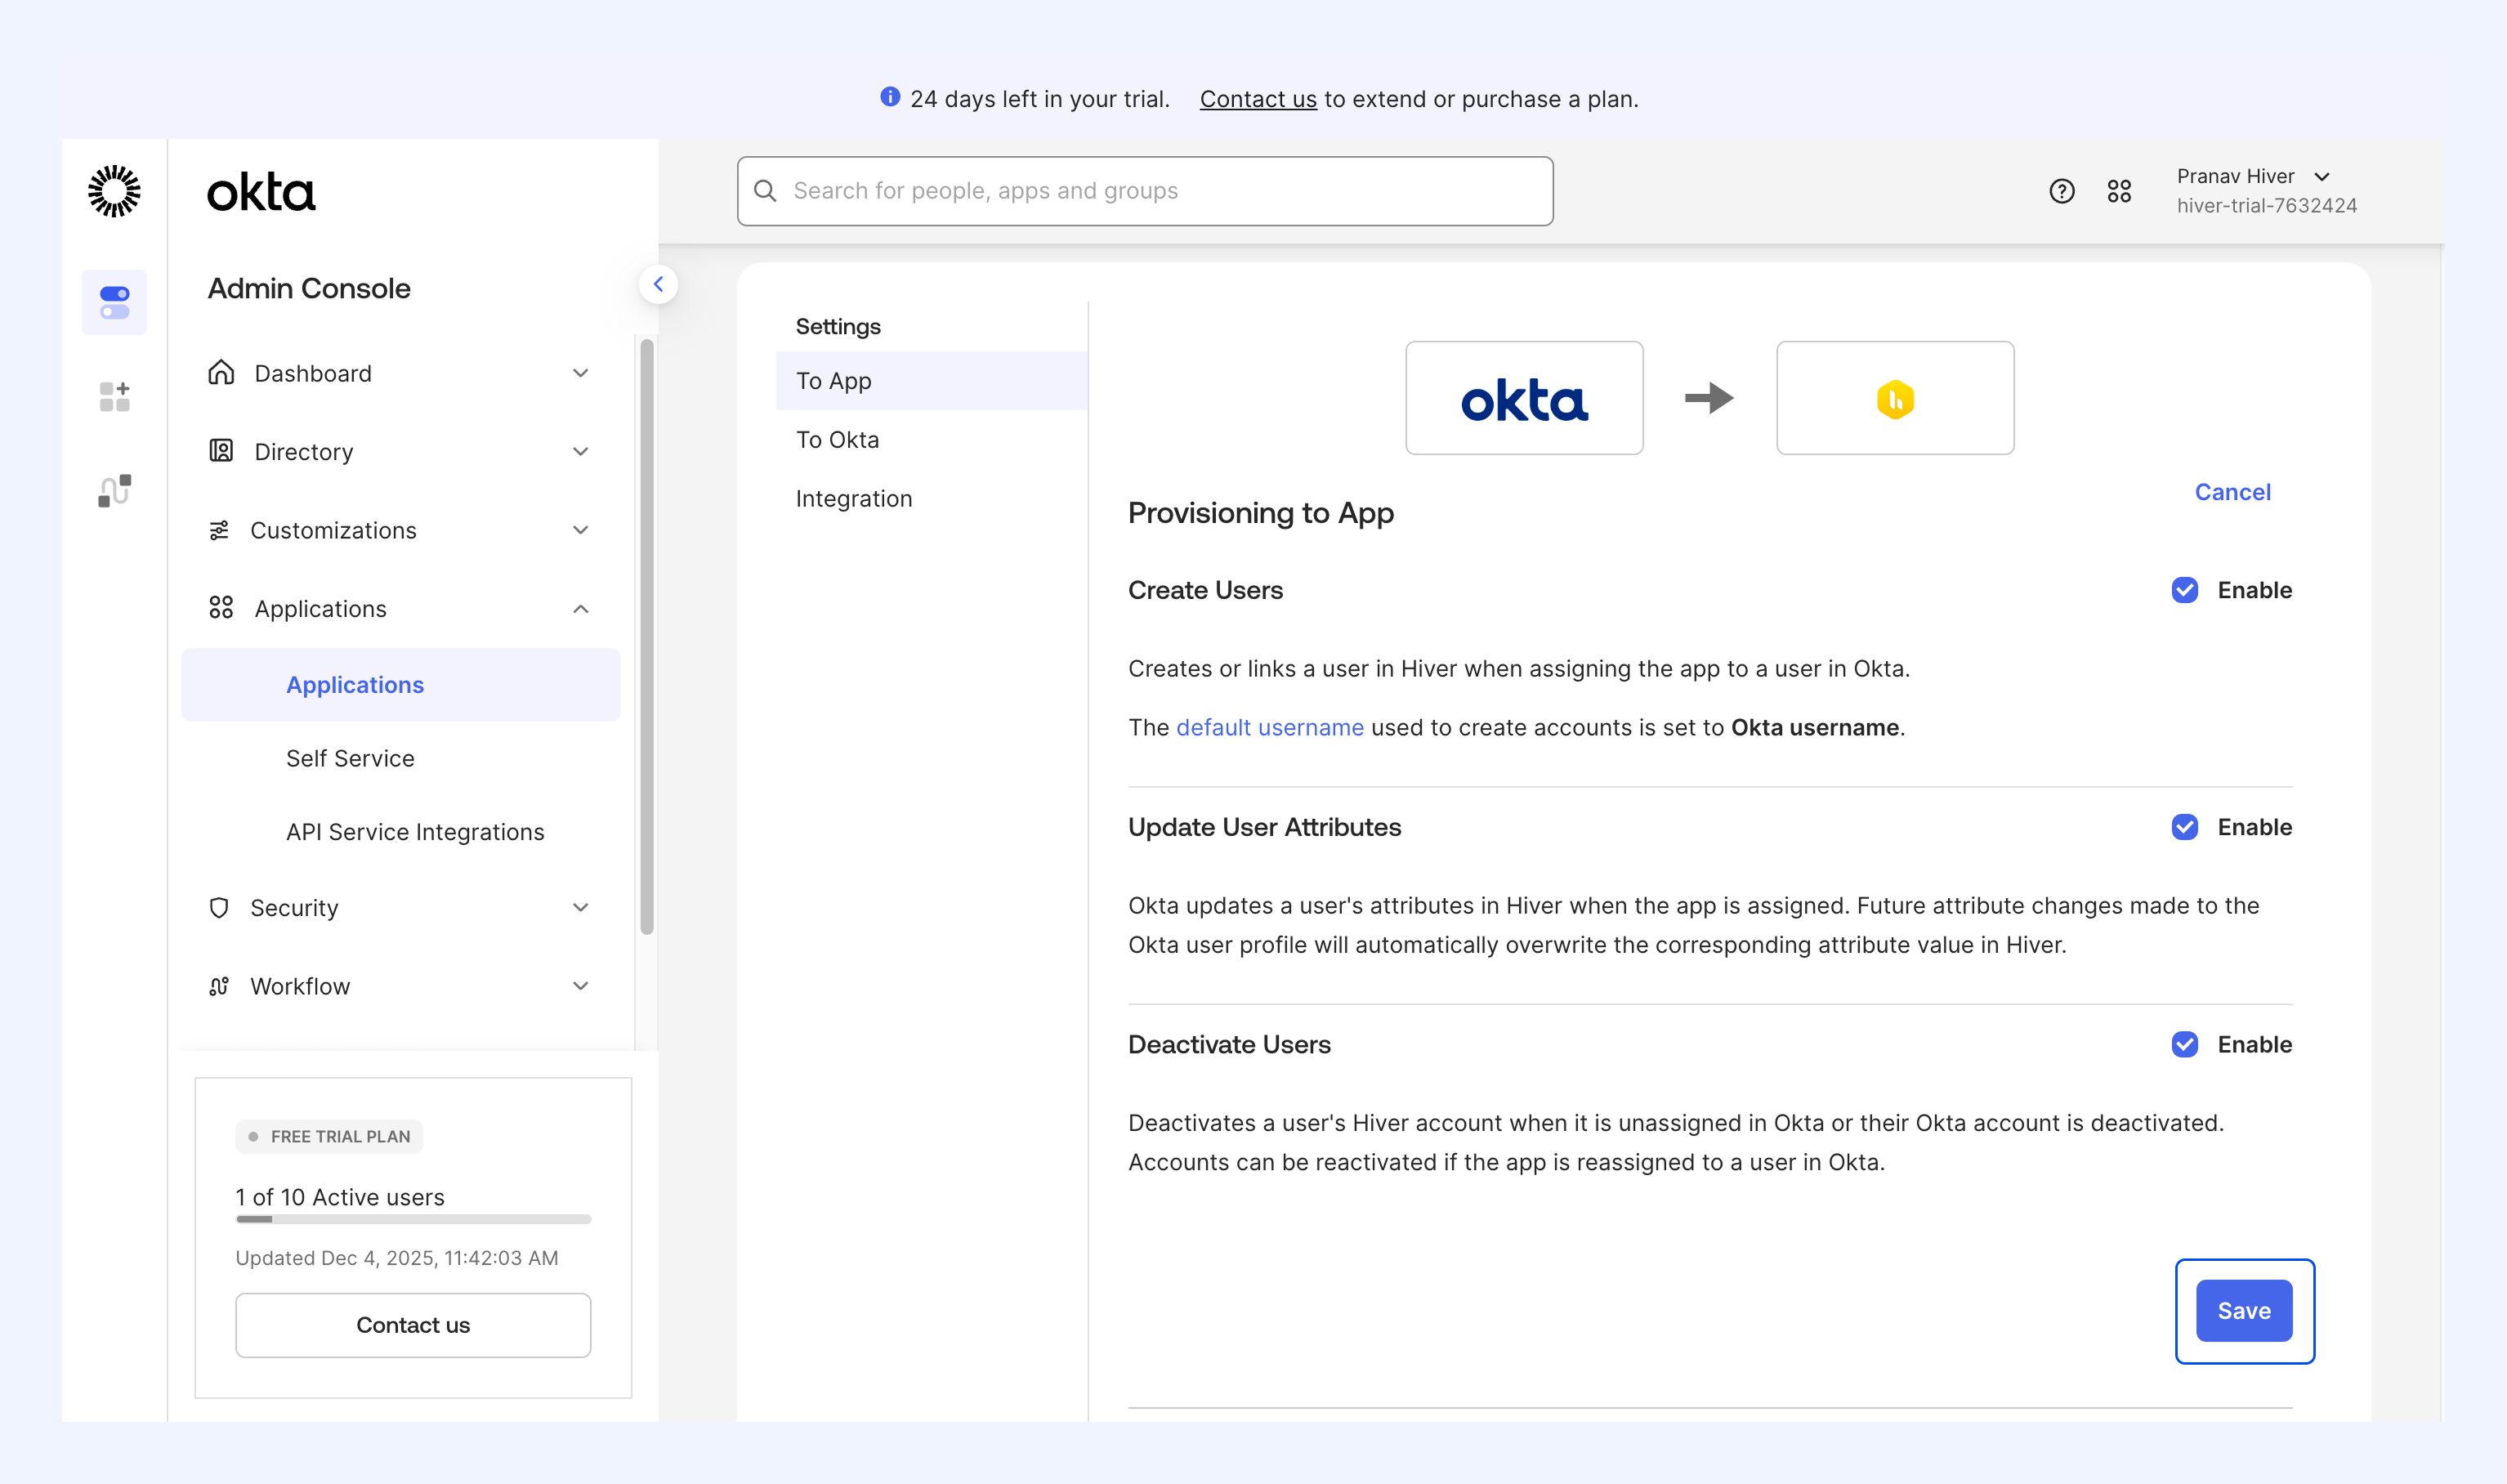Screen dimensions: 2507x1484
Task: Click the sidebar vertical scrollbar
Action: click(647, 637)
